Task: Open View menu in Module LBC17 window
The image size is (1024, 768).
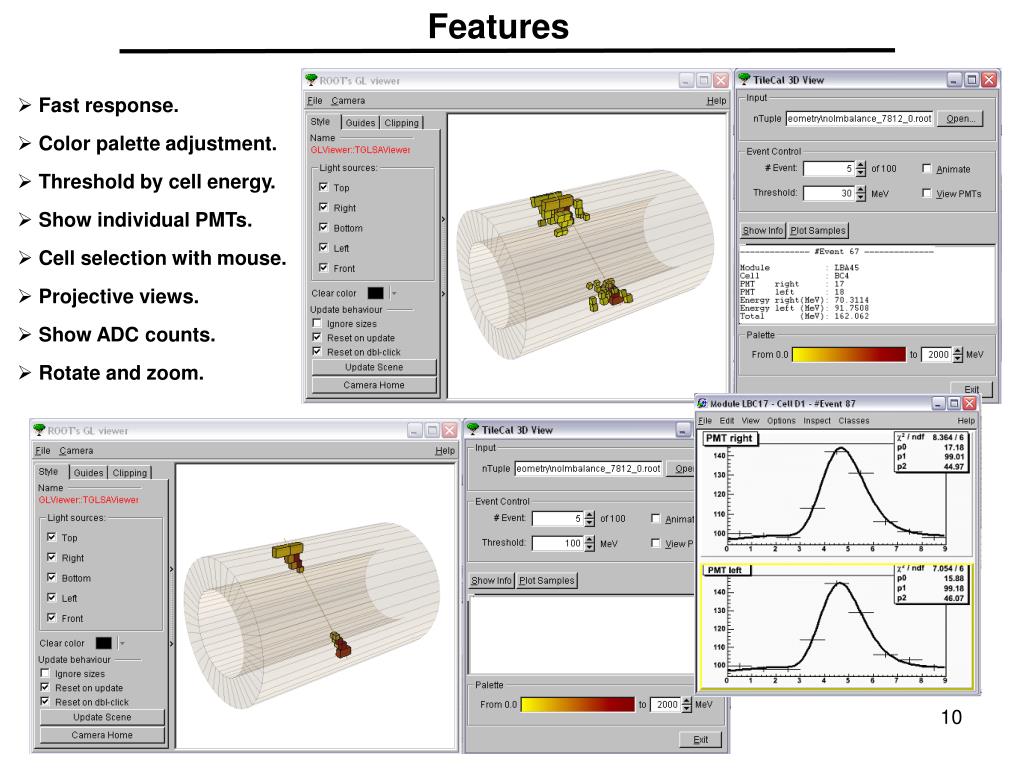Action: (x=750, y=421)
